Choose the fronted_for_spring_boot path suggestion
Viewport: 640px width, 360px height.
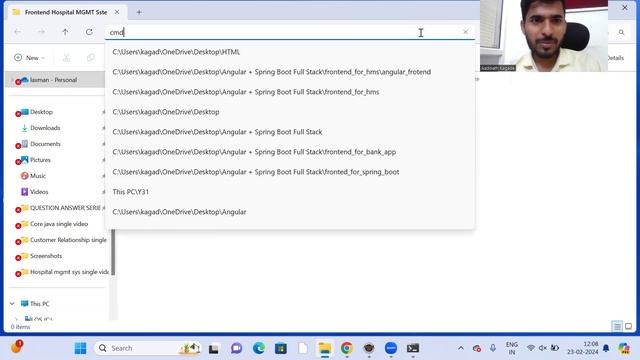(290, 172)
